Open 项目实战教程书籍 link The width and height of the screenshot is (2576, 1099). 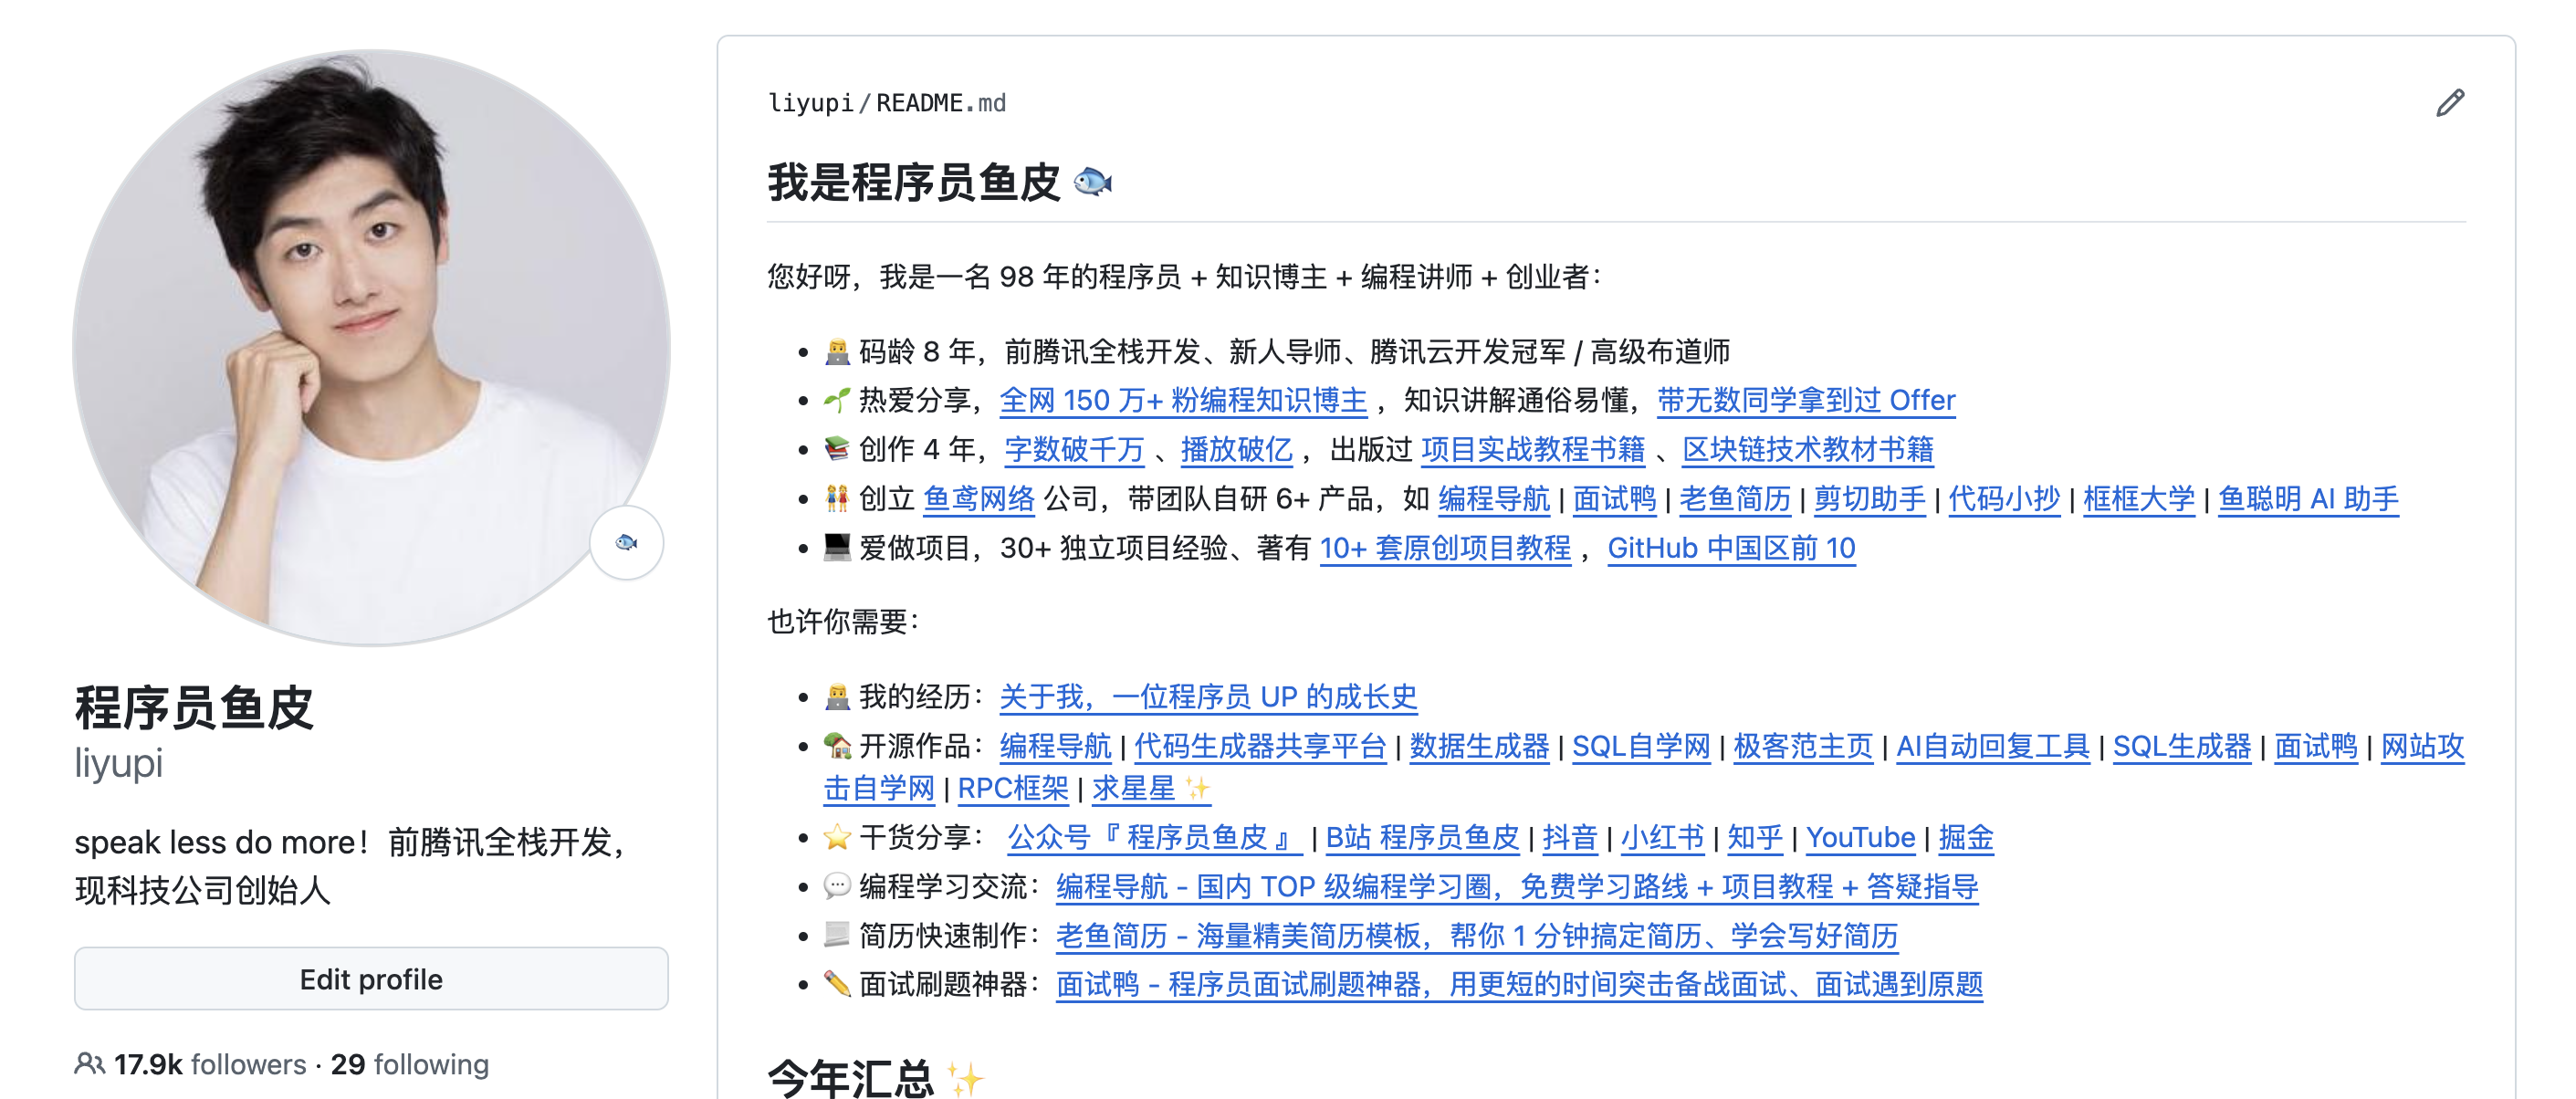click(1532, 450)
